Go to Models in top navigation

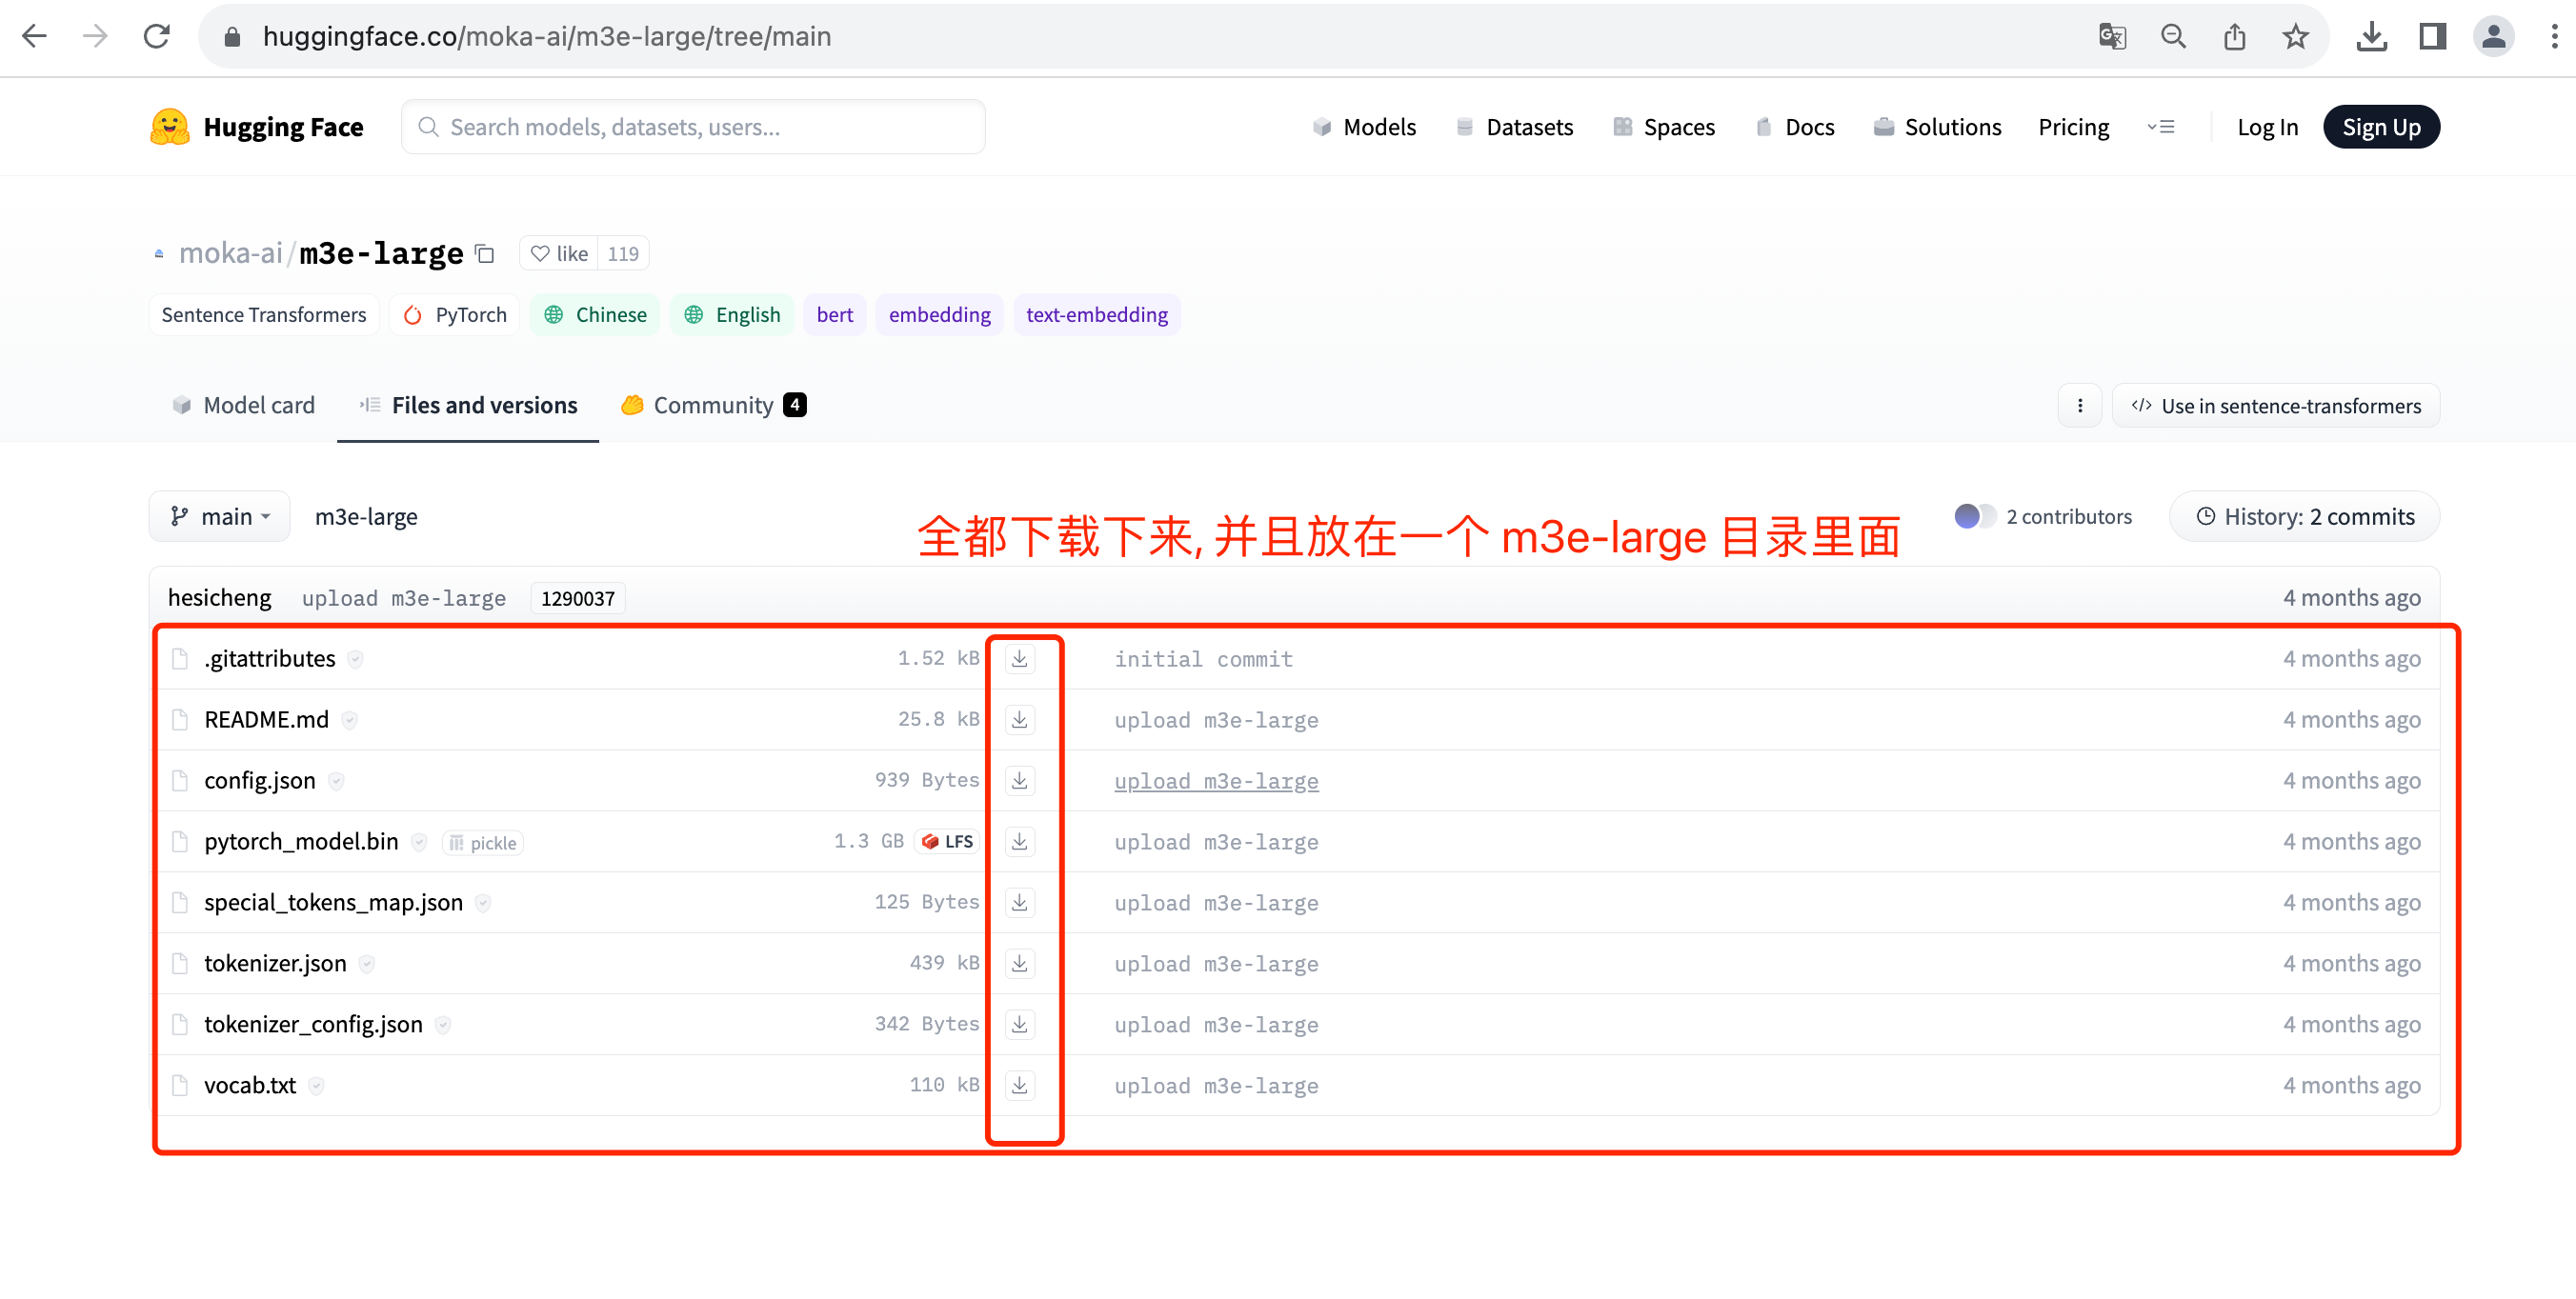1364,127
